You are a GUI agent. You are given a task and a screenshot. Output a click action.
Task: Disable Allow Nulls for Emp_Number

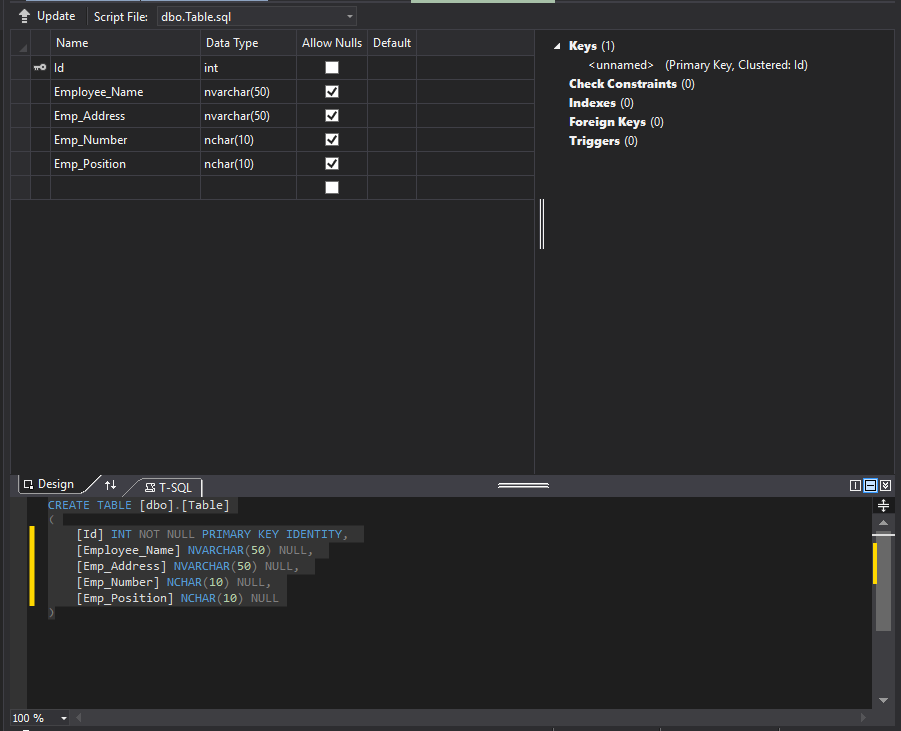pyautogui.click(x=333, y=139)
